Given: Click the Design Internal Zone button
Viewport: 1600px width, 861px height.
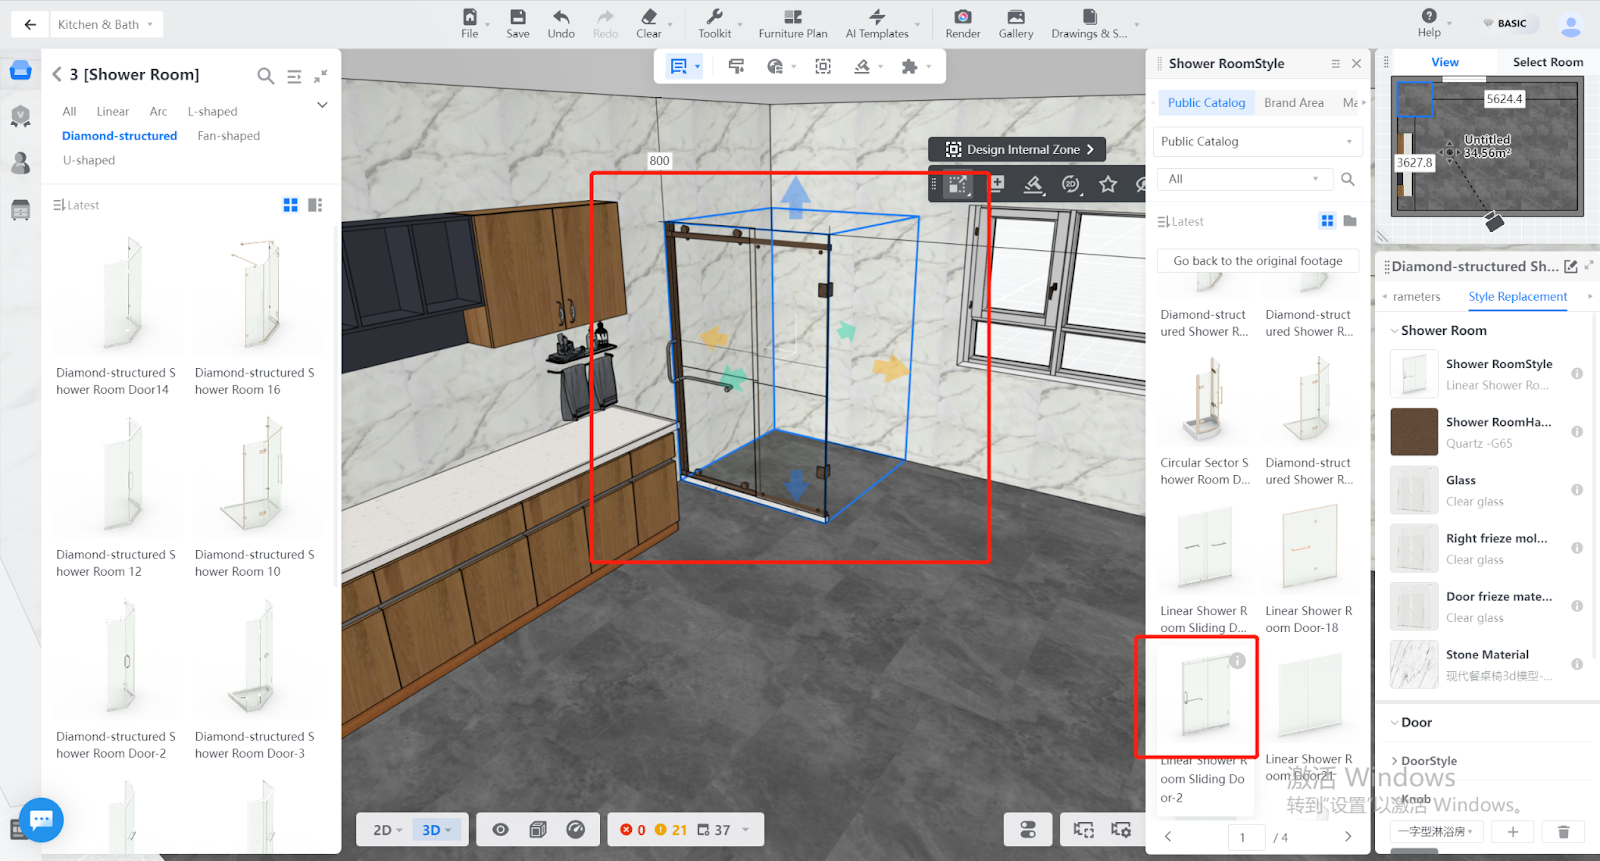Looking at the screenshot, I should [x=1018, y=149].
